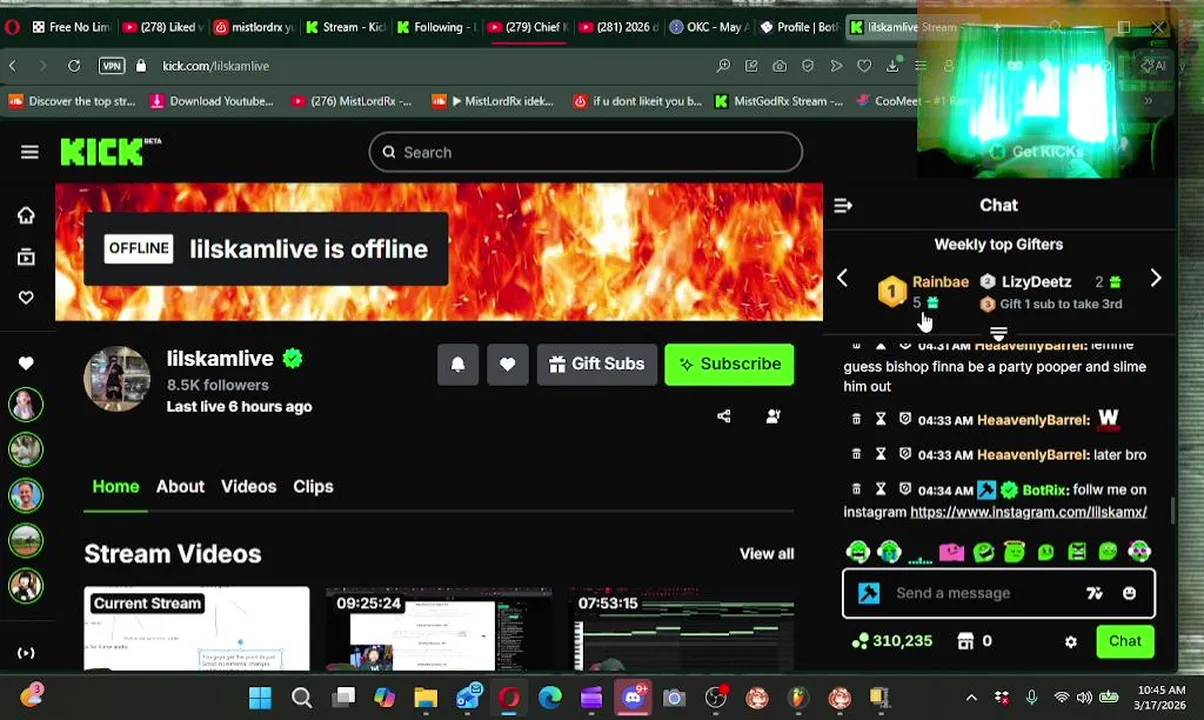Open the 09:25:24 stream video thumbnail
This screenshot has height=720, width=1204.
(x=438, y=629)
